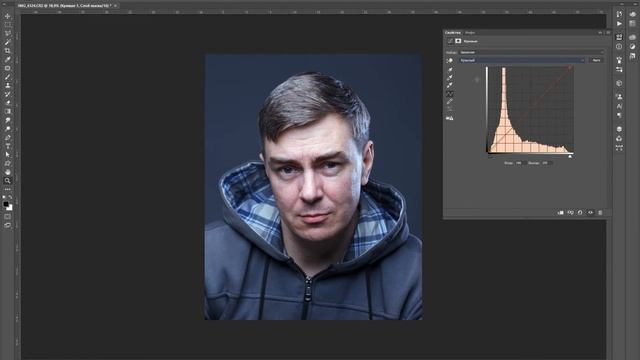This screenshot has height=360, width=640.
Task: Click the smooth curve values icon
Action: tap(450, 109)
